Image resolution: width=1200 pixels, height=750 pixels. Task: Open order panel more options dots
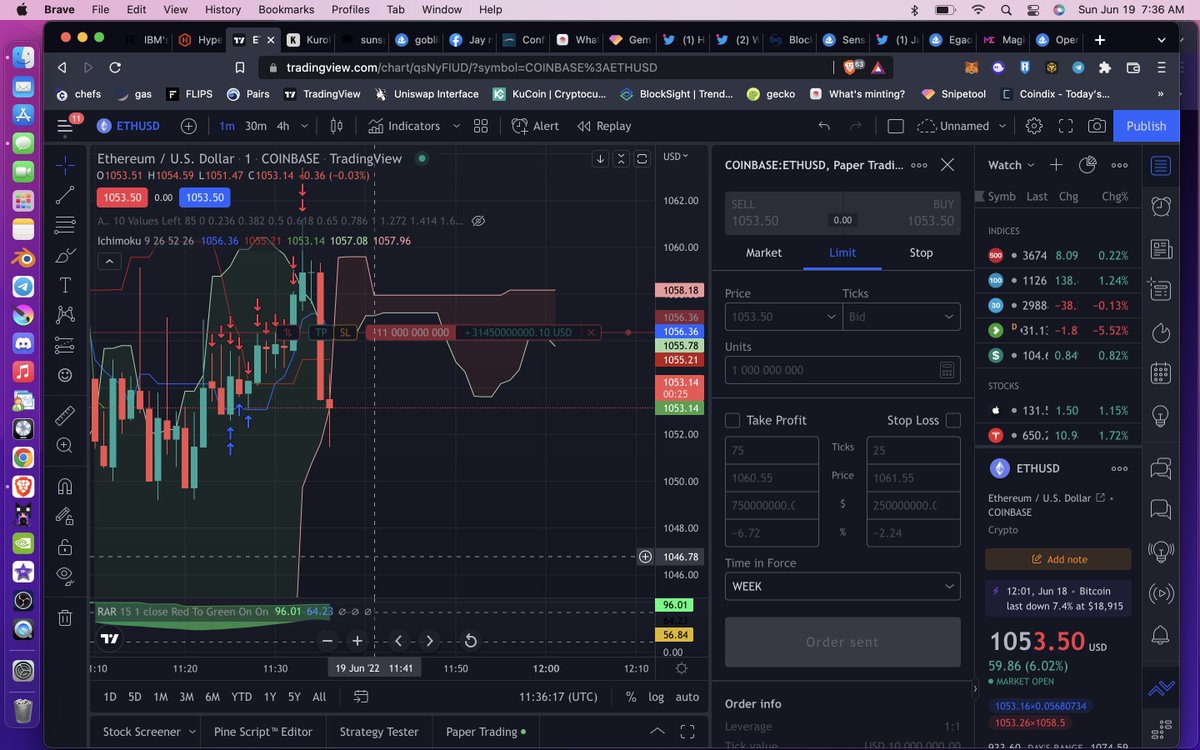(x=918, y=165)
